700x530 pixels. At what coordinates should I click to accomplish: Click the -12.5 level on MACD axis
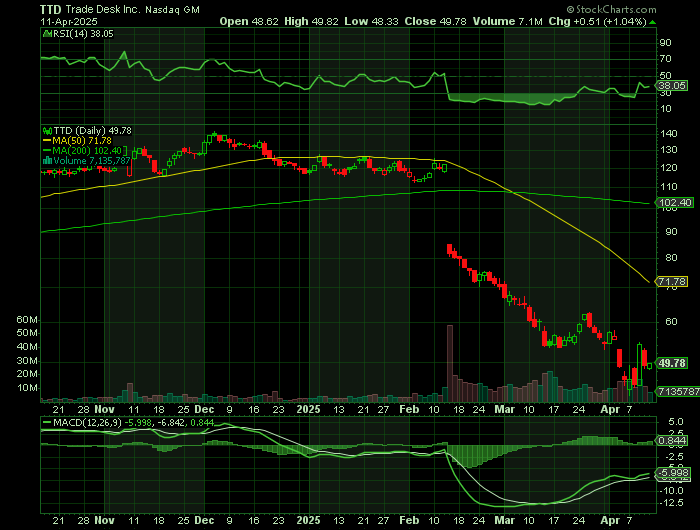[x=671, y=503]
